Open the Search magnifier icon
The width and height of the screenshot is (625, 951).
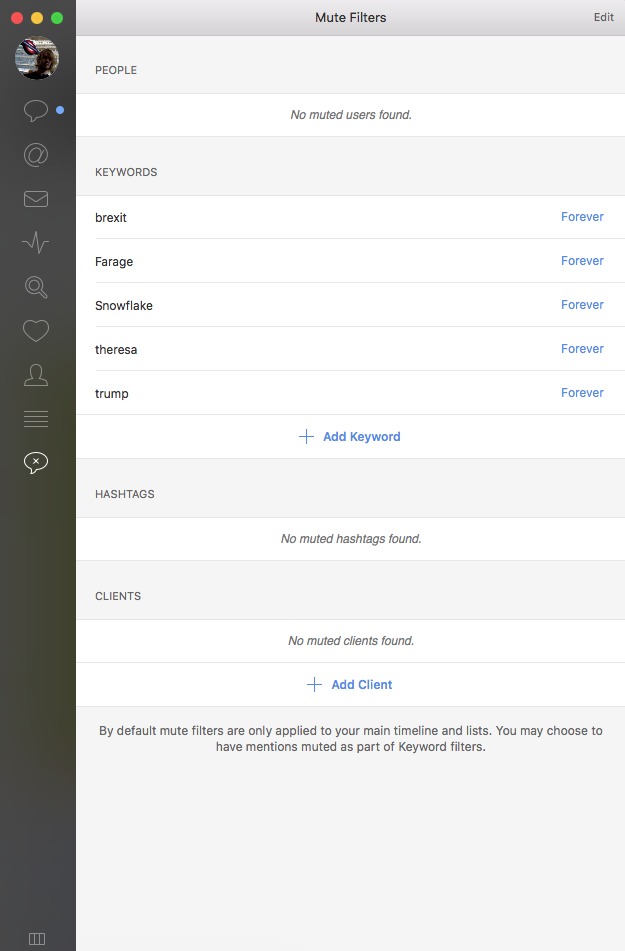coord(36,287)
